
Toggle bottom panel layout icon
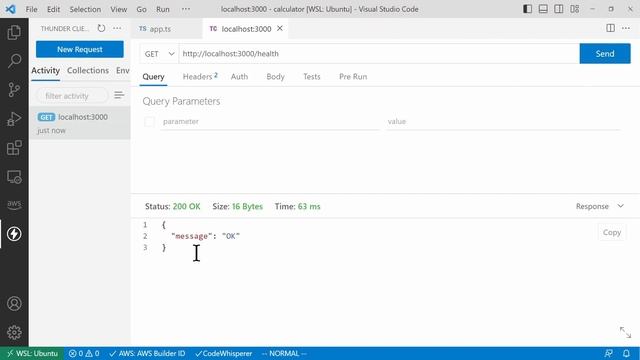click(x=543, y=9)
